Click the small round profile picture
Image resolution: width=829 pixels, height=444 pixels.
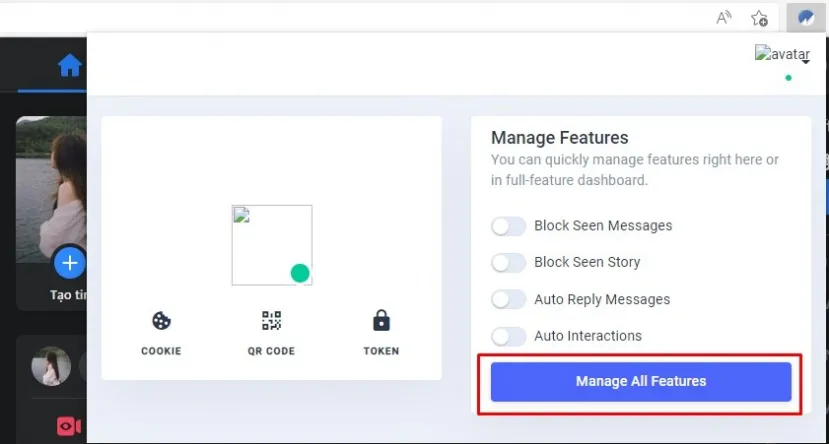tap(51, 367)
